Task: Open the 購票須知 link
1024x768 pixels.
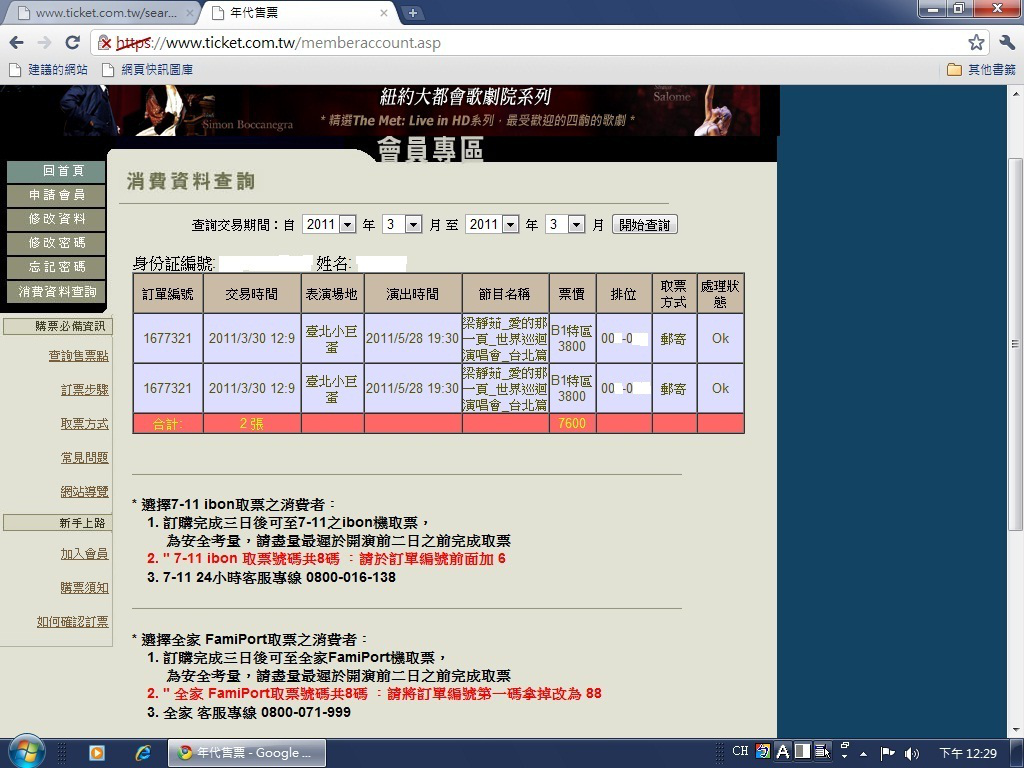Action: [85, 588]
